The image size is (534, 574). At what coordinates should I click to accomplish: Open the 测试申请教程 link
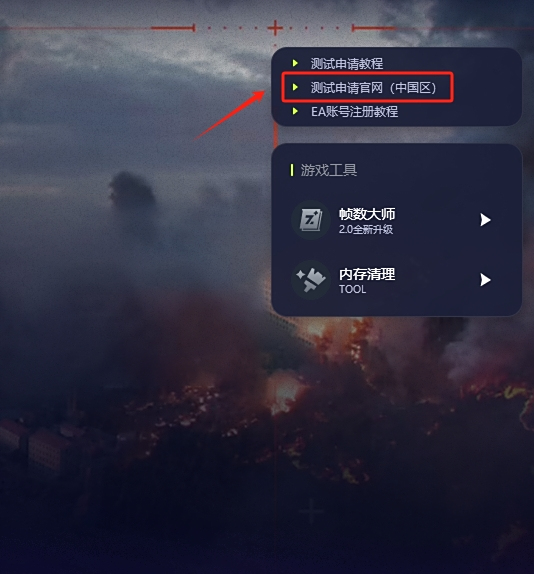(347, 64)
